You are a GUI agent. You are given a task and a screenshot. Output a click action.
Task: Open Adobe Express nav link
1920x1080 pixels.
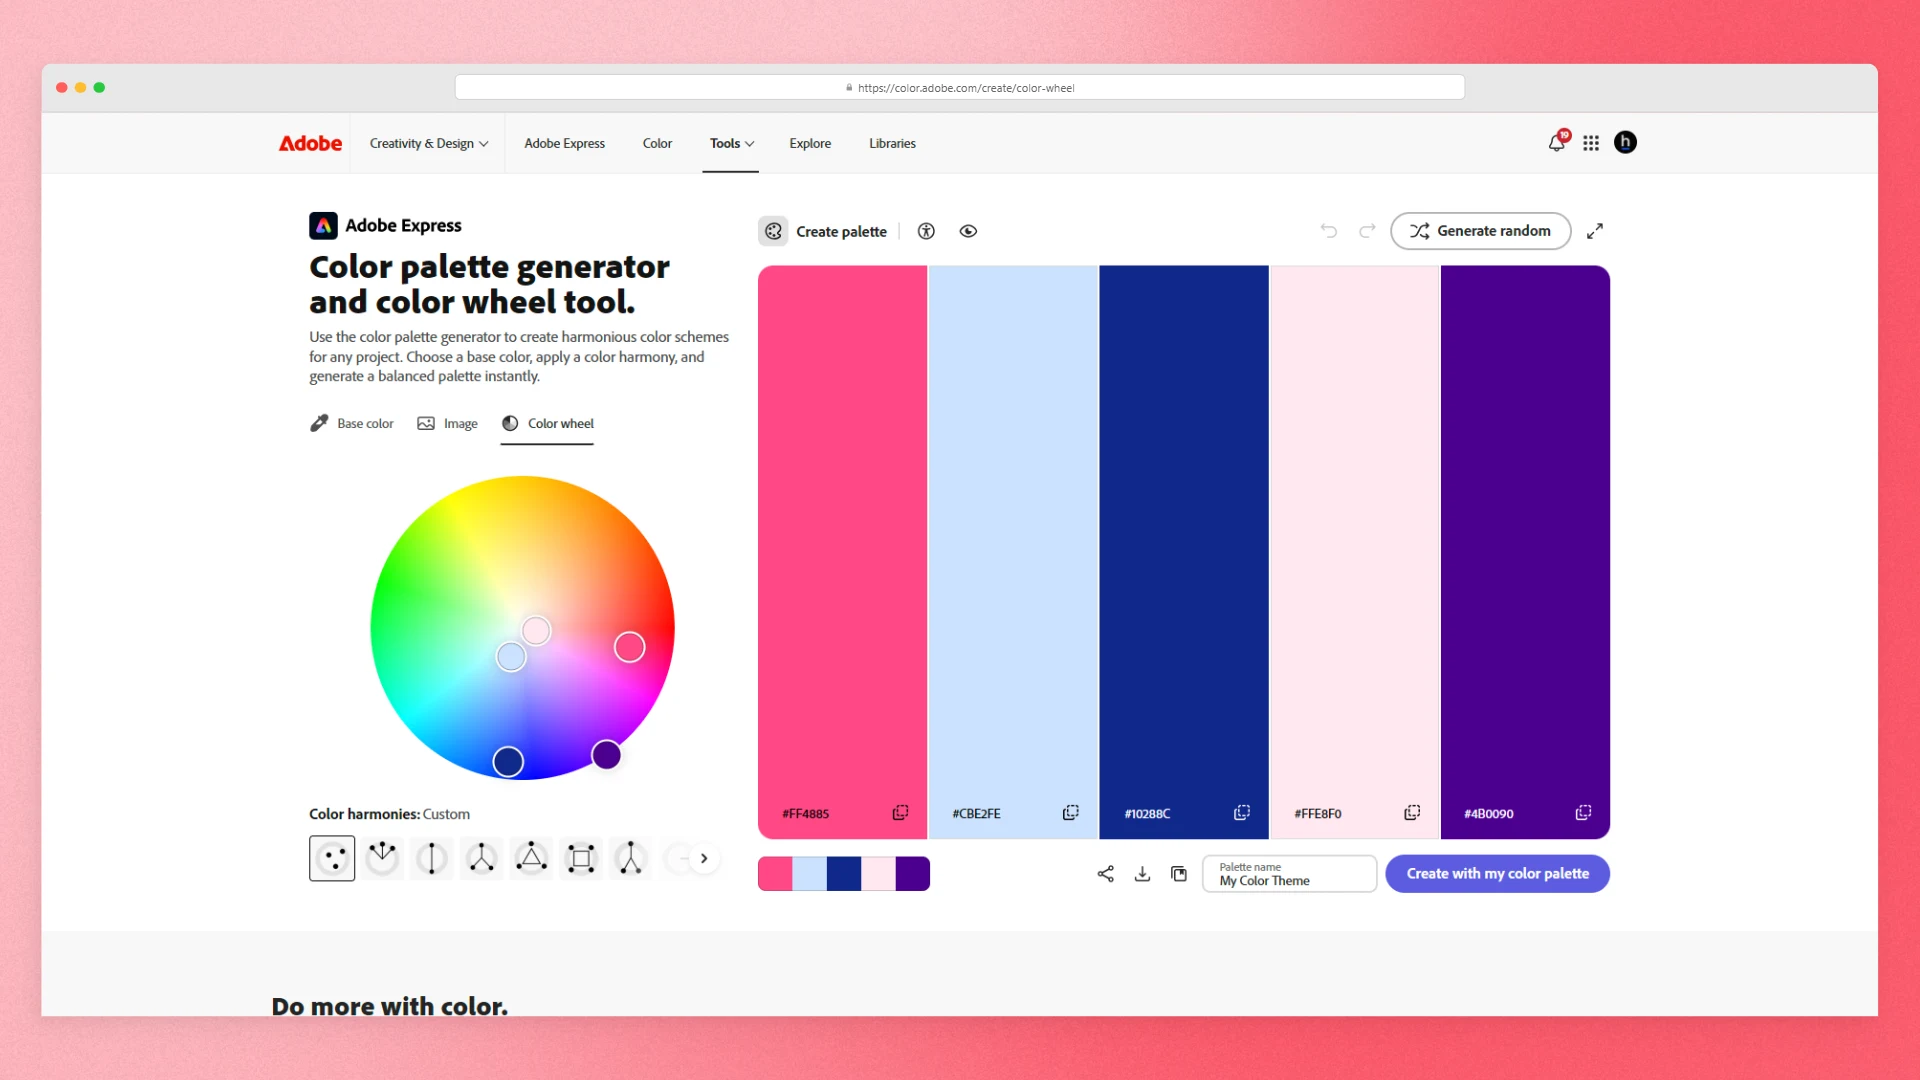coord(565,143)
